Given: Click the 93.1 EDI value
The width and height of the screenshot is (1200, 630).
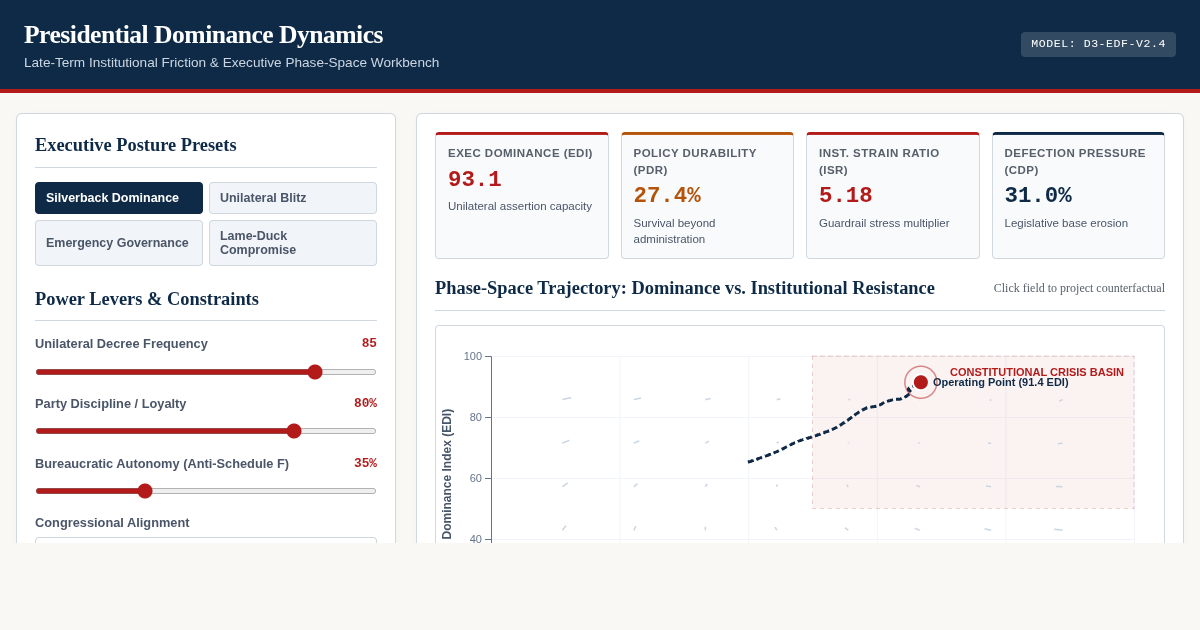Looking at the screenshot, I should point(475,180).
